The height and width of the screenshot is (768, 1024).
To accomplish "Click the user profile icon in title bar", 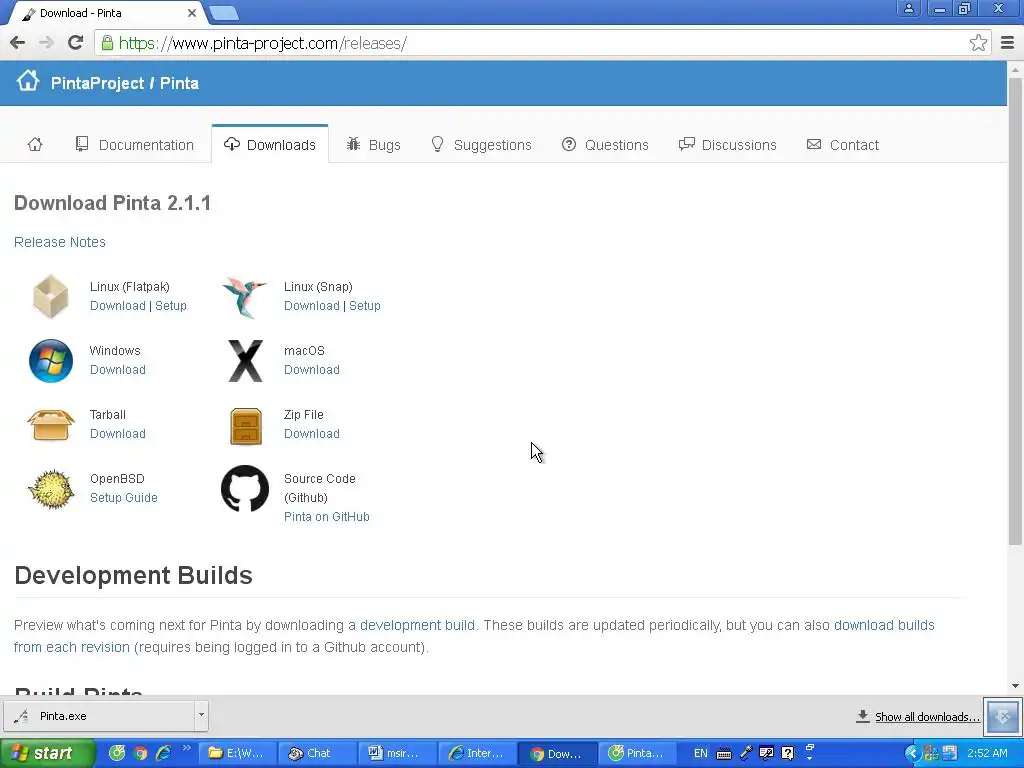I will pos(908,8).
